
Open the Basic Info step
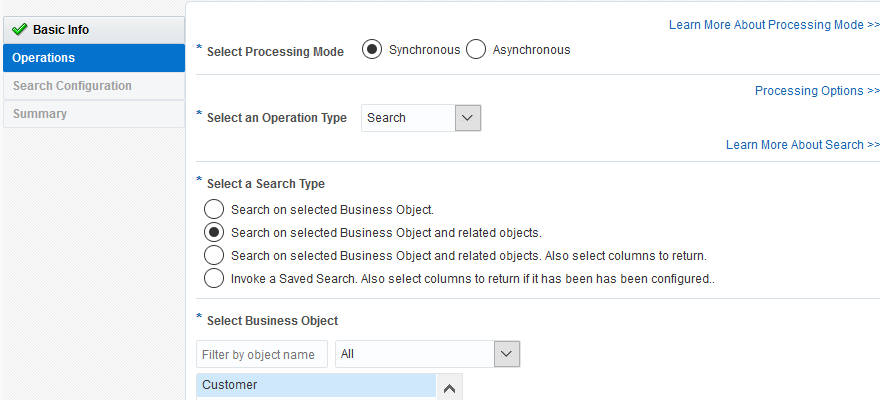61,30
